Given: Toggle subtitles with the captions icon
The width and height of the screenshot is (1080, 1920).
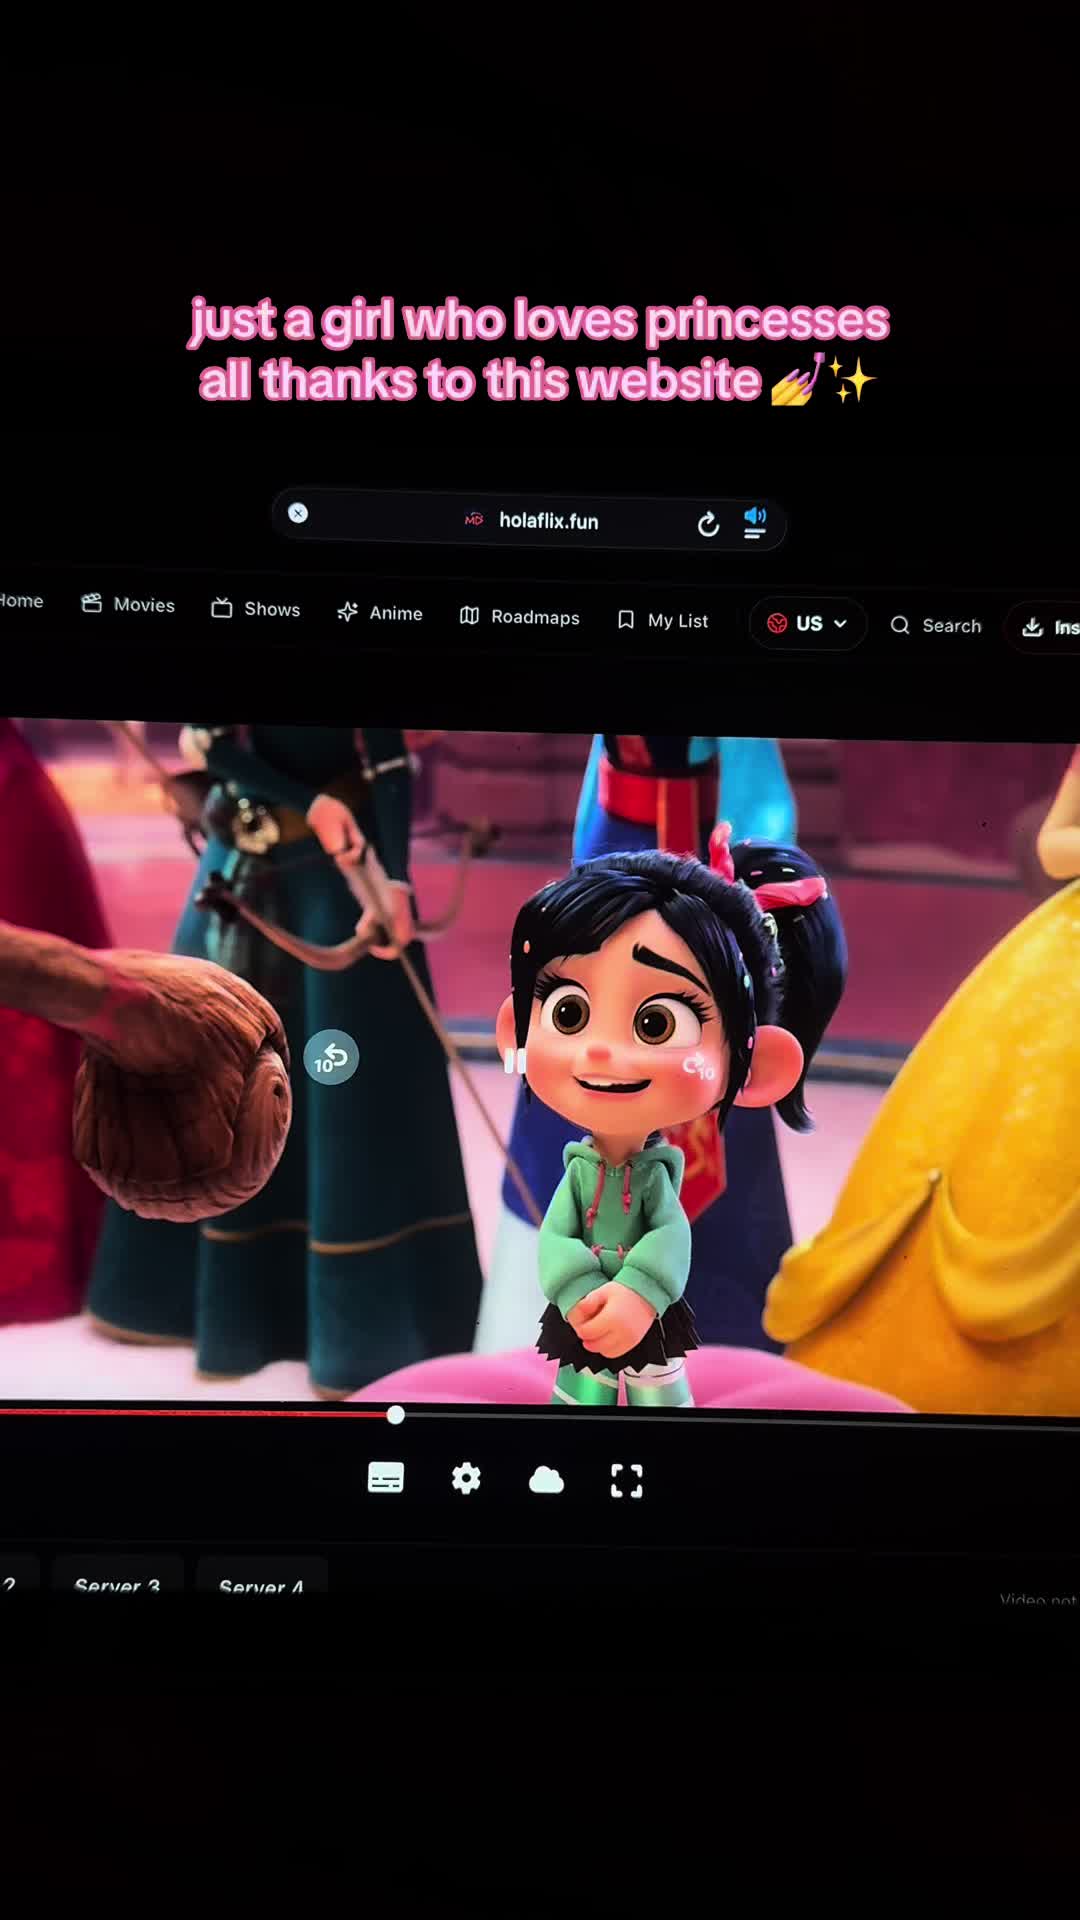Looking at the screenshot, I should tap(386, 1478).
